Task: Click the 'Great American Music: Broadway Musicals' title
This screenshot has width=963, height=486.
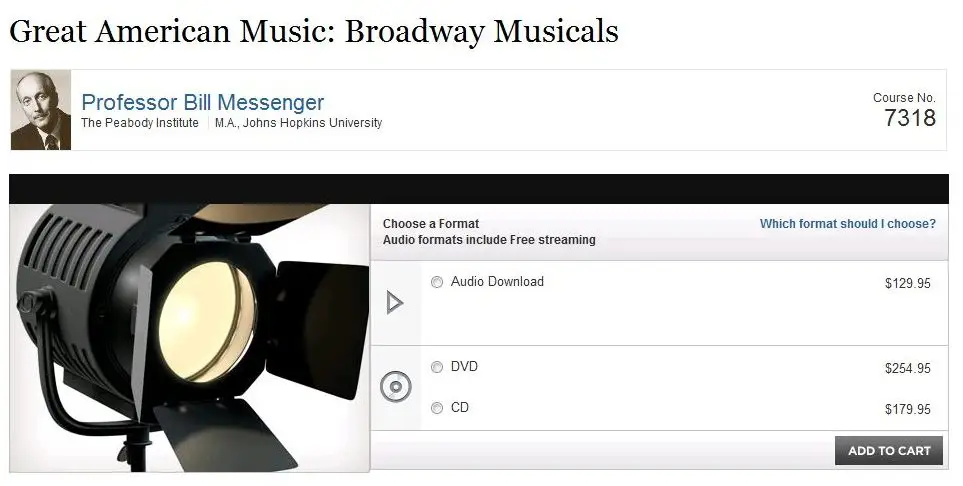Action: coord(314,31)
